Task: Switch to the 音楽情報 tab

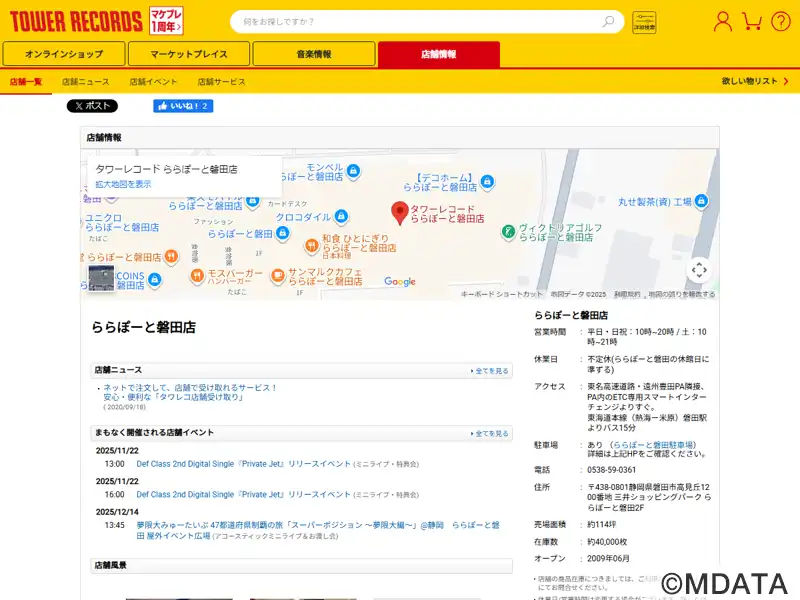Action: pos(313,54)
